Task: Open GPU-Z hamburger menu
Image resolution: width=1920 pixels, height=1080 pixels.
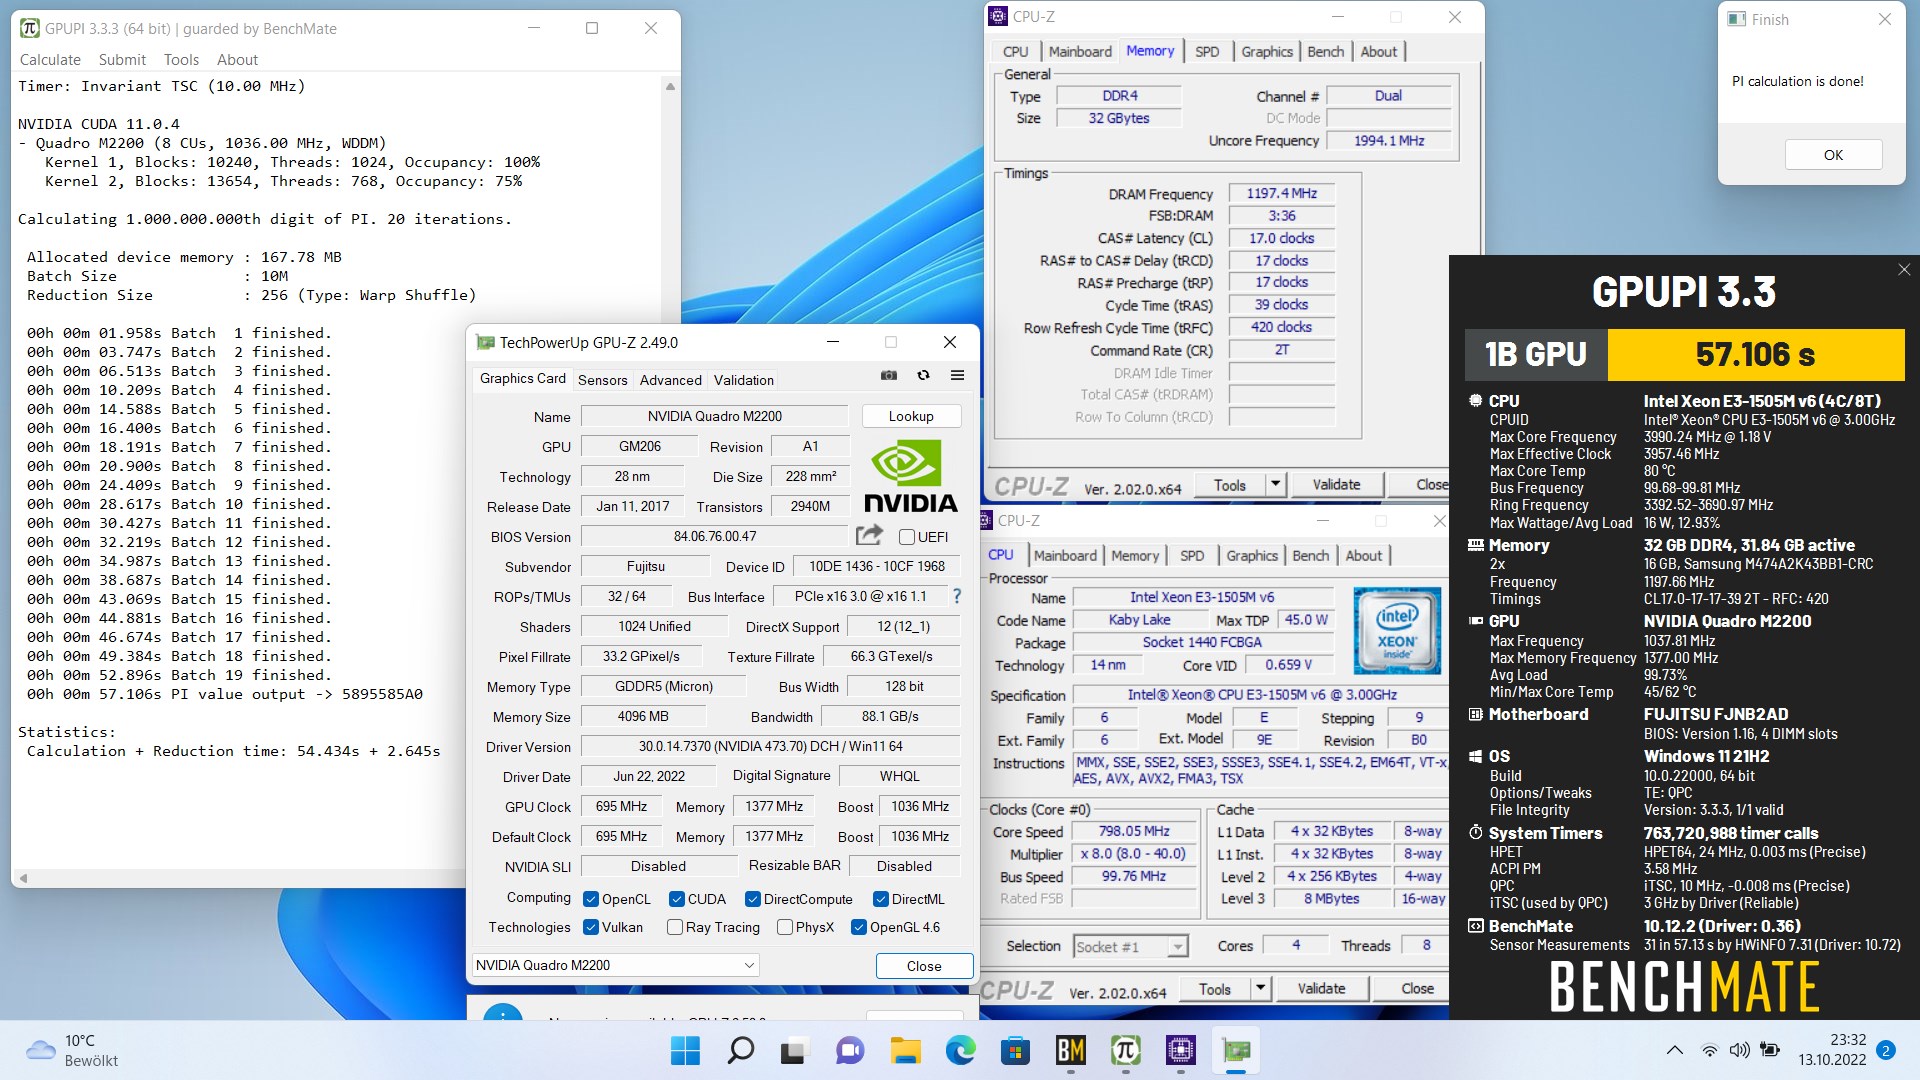Action: [957, 376]
